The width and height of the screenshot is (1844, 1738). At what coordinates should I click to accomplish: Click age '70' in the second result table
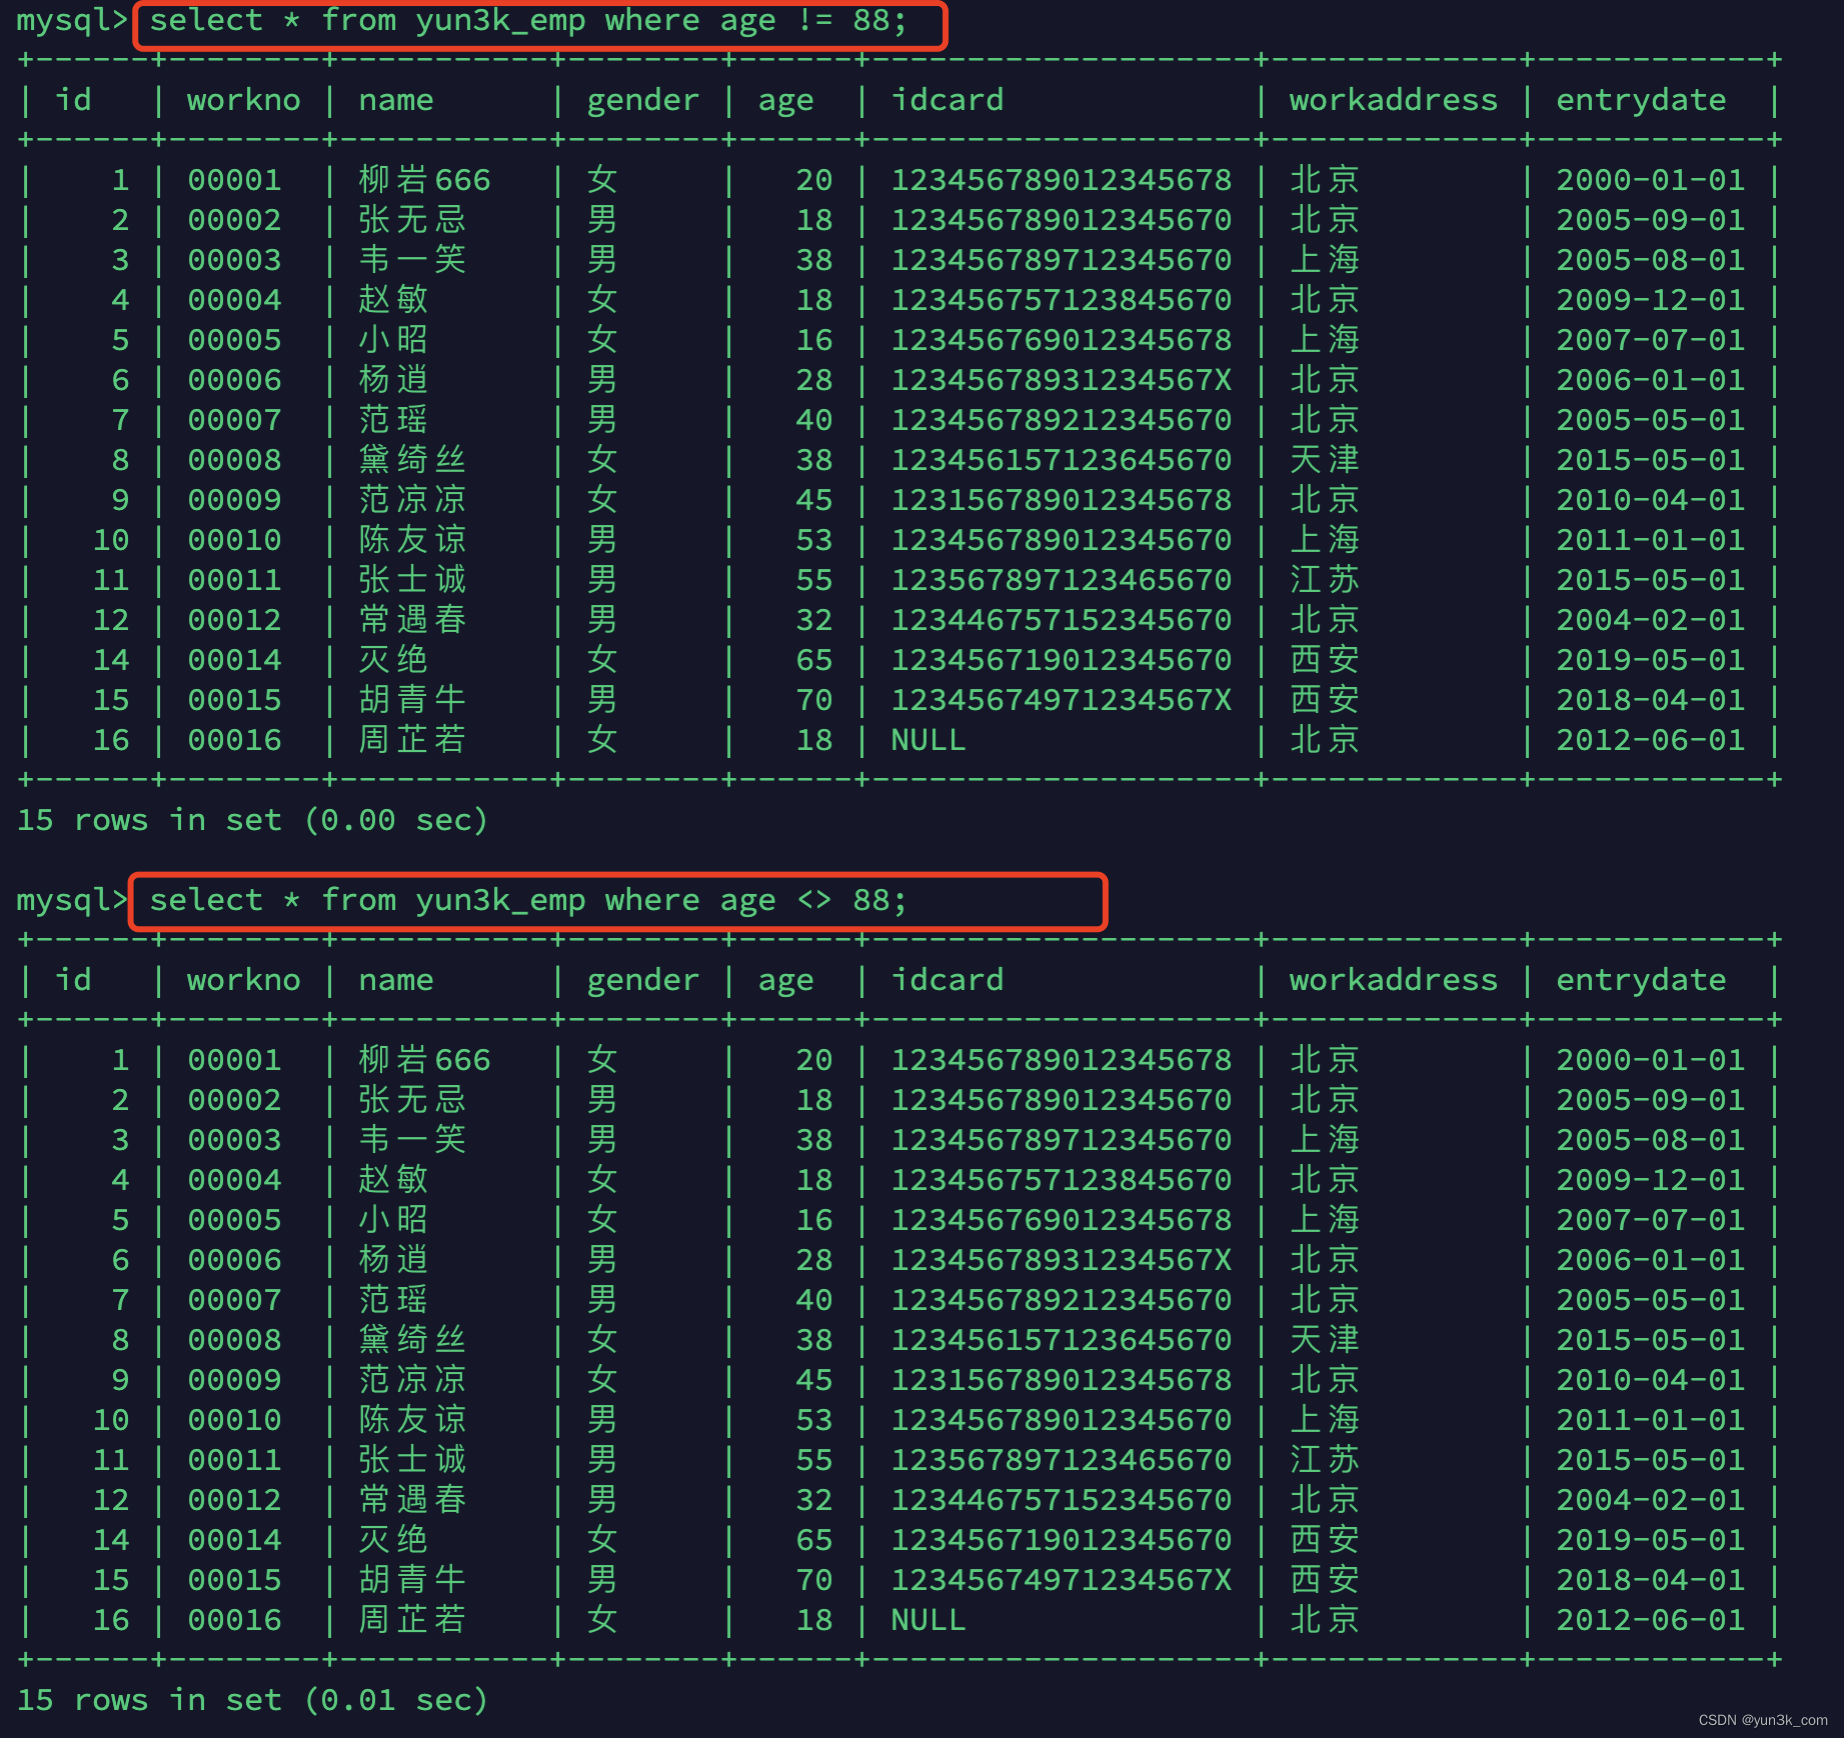click(814, 1580)
